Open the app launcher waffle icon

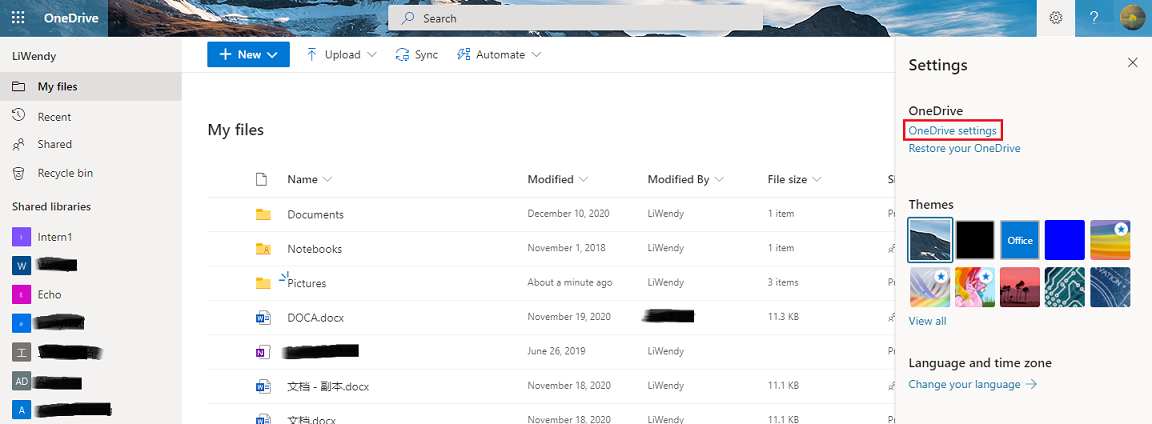click(x=18, y=18)
